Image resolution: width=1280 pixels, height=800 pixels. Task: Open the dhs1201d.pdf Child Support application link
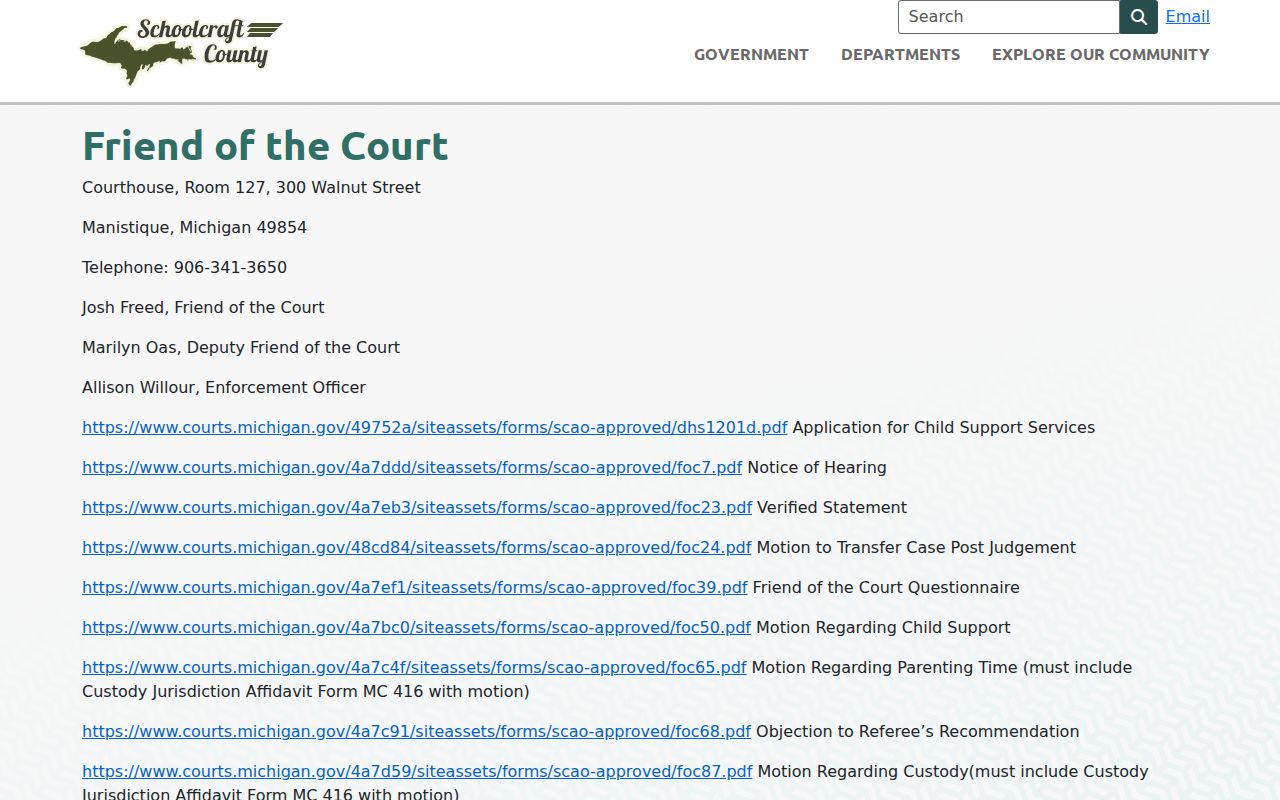pyautogui.click(x=435, y=427)
